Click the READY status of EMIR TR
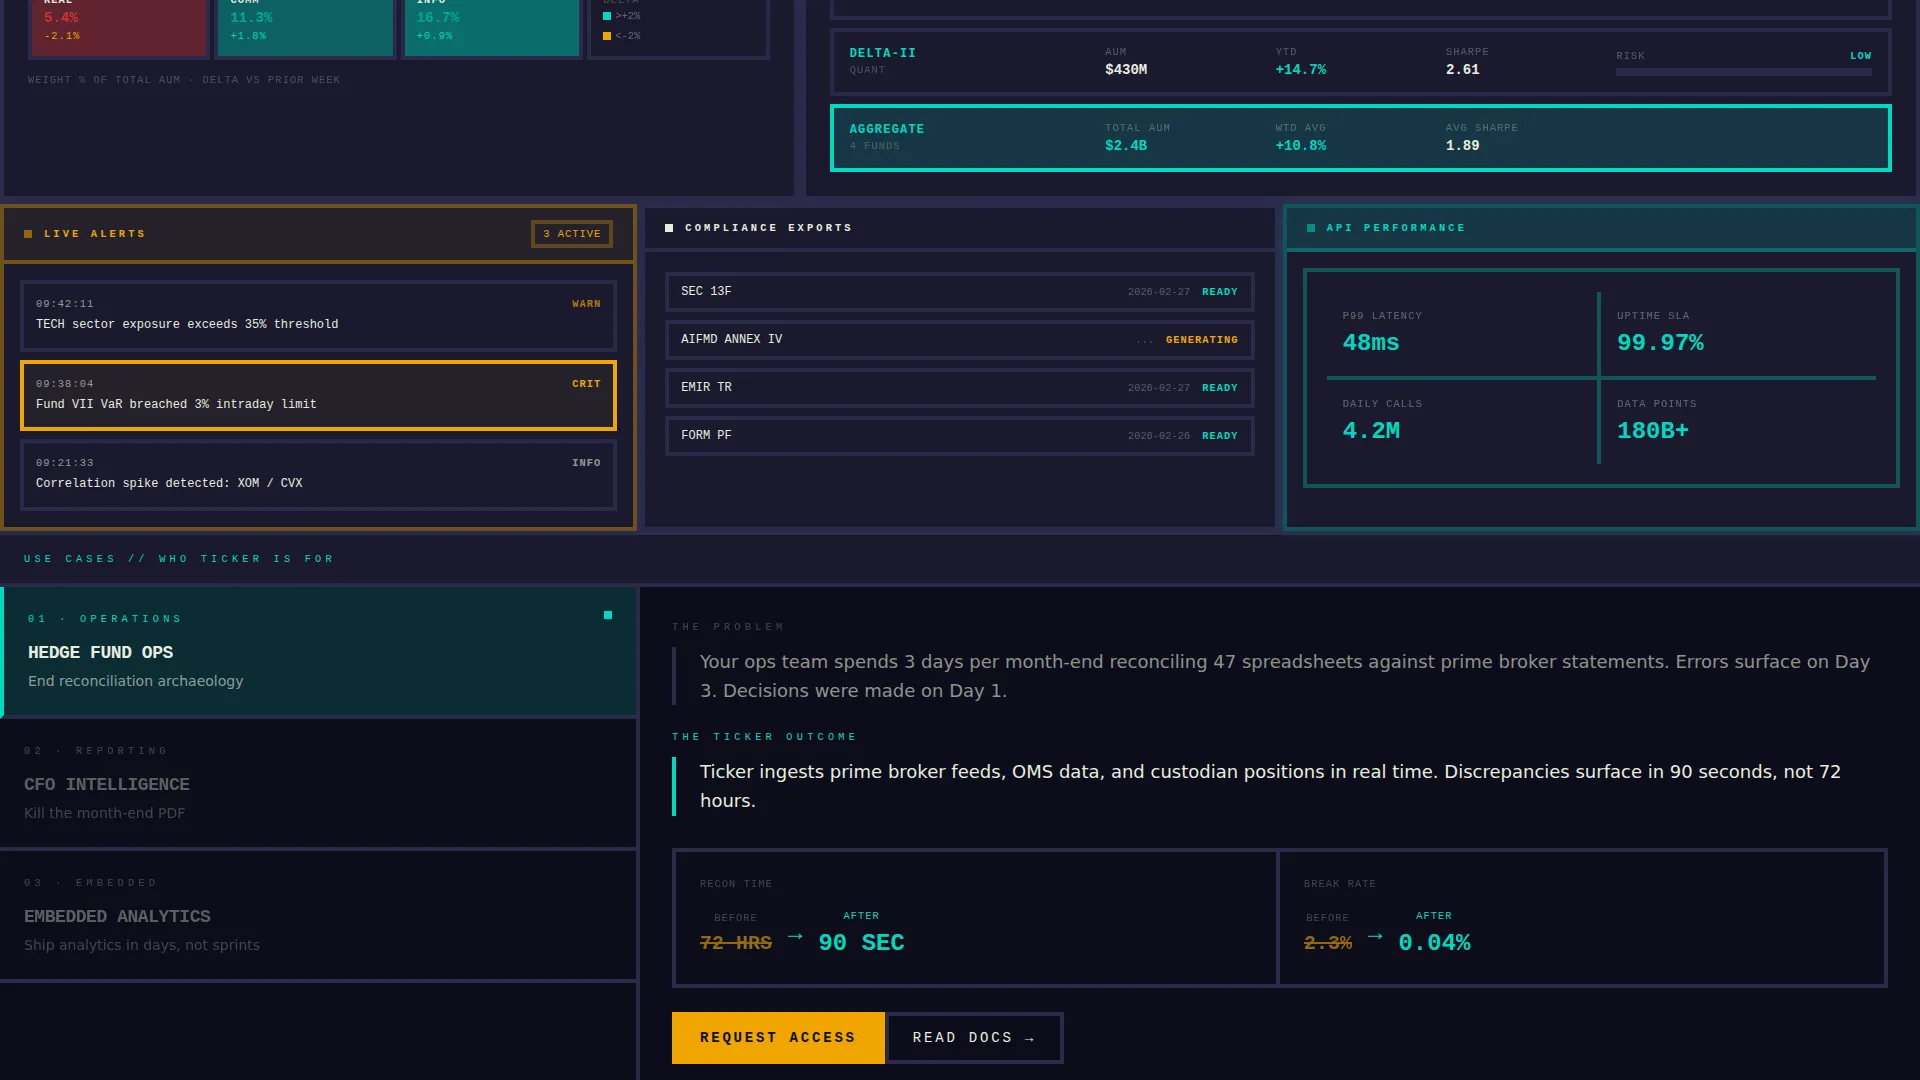This screenshot has height=1080, width=1920. pos(1219,388)
